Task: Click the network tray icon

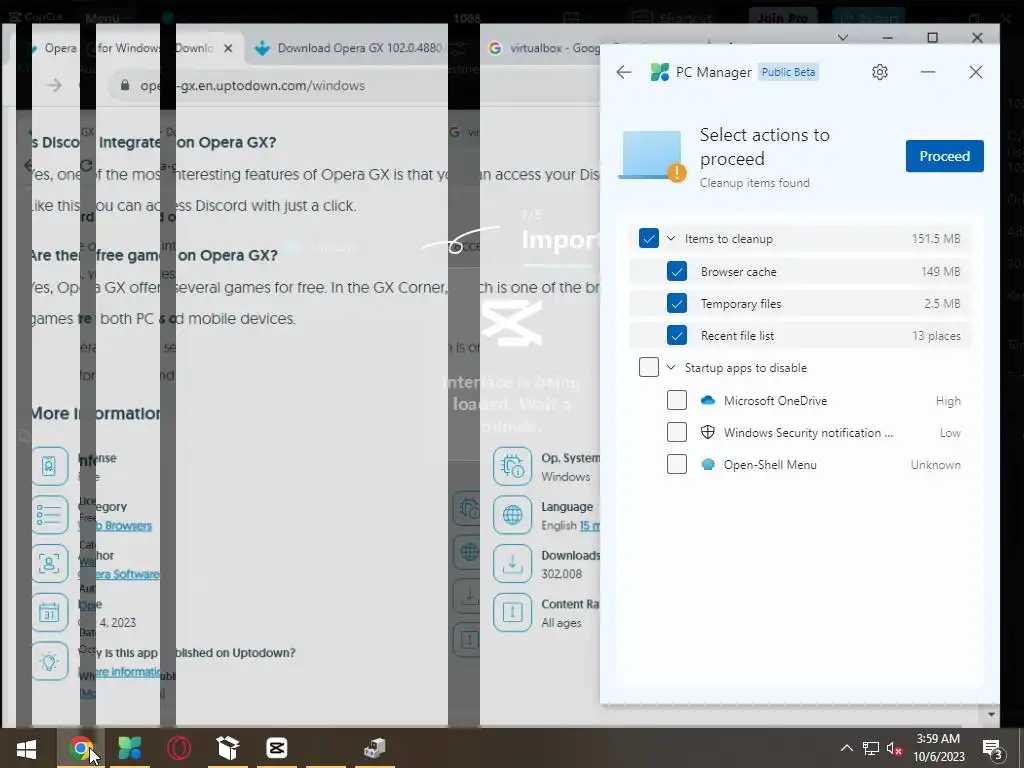Action: pyautogui.click(x=871, y=748)
